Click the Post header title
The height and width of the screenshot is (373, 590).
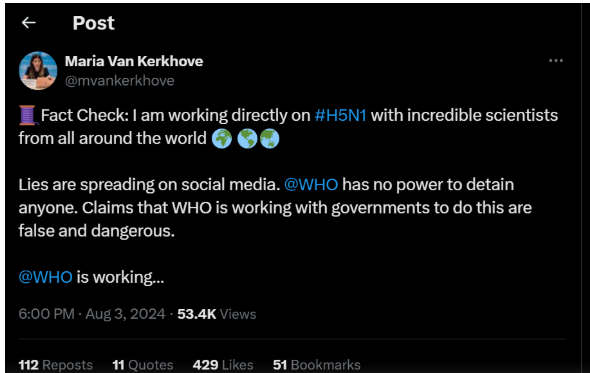(x=93, y=23)
